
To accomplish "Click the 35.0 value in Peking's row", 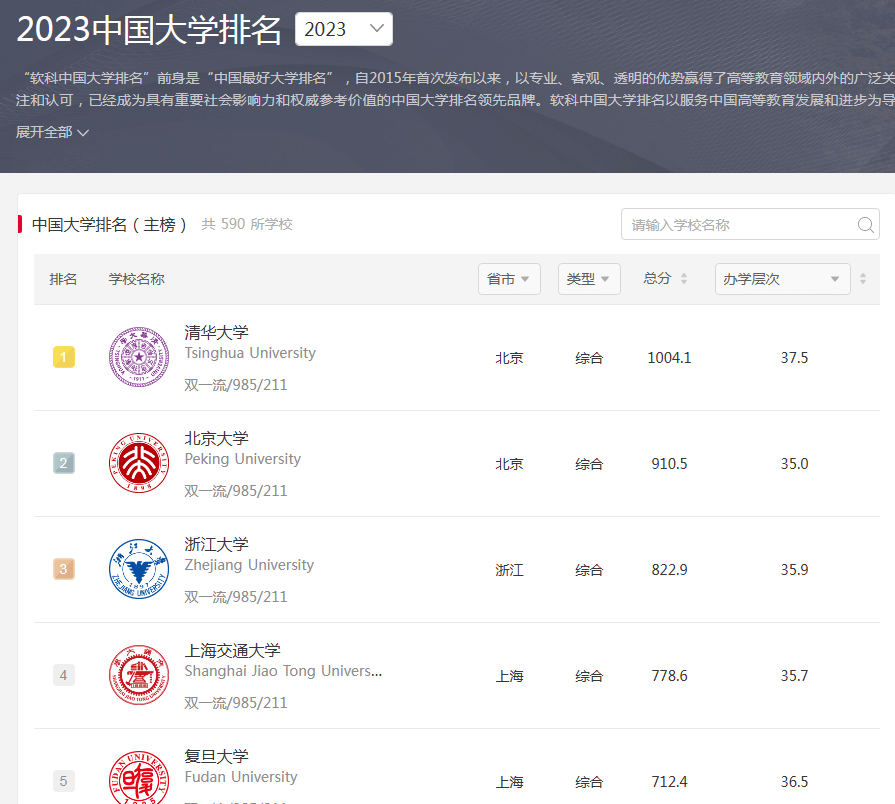I will tap(794, 463).
